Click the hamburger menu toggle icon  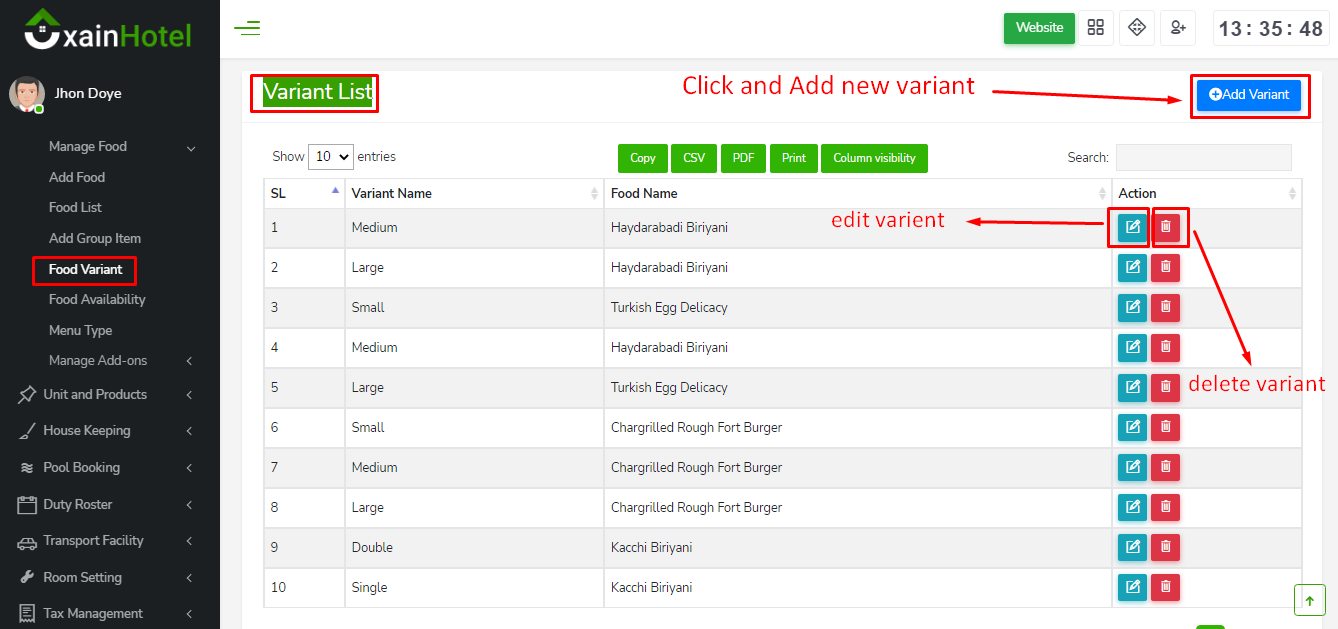click(x=247, y=28)
